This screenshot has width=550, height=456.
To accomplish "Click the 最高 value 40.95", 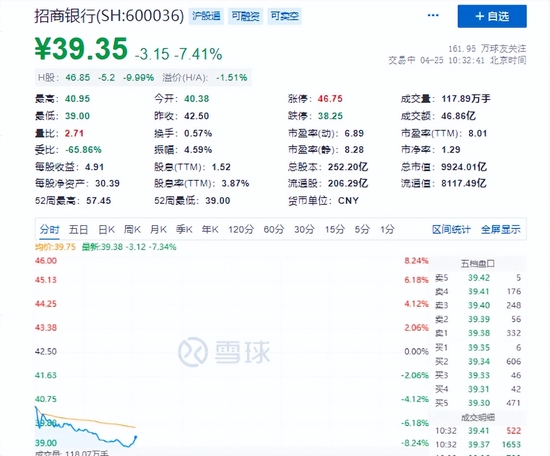I will tap(77, 99).
